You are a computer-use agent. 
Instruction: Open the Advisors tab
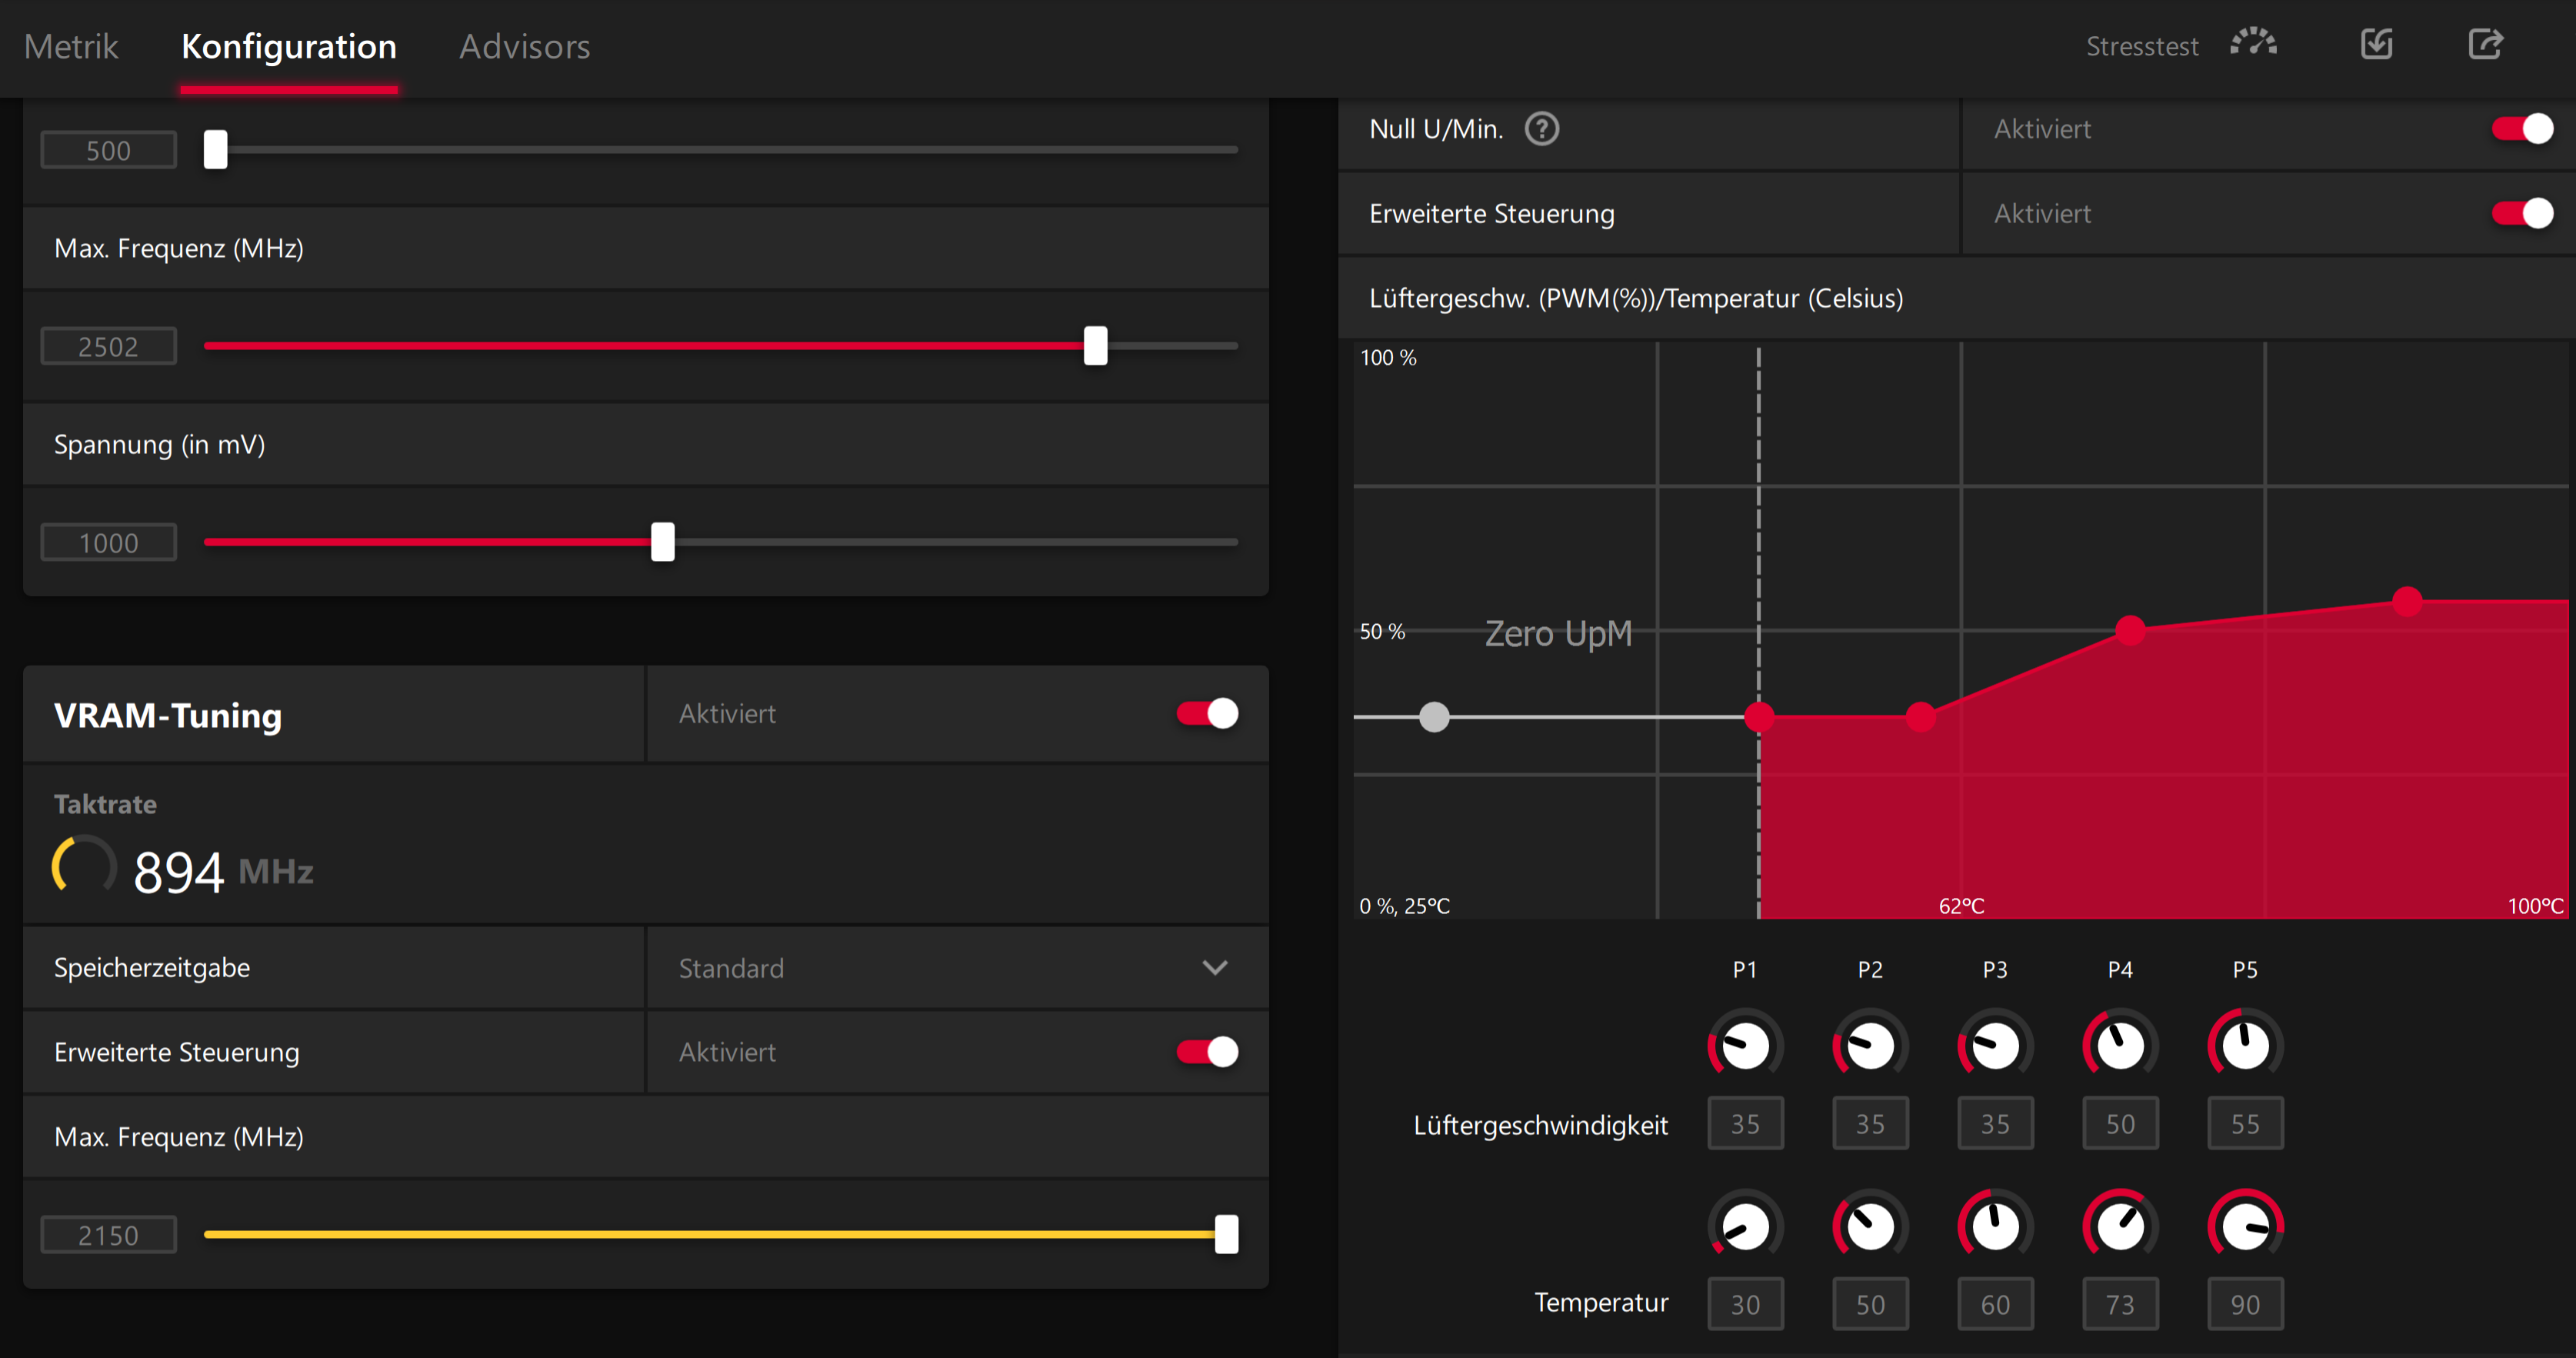(524, 46)
